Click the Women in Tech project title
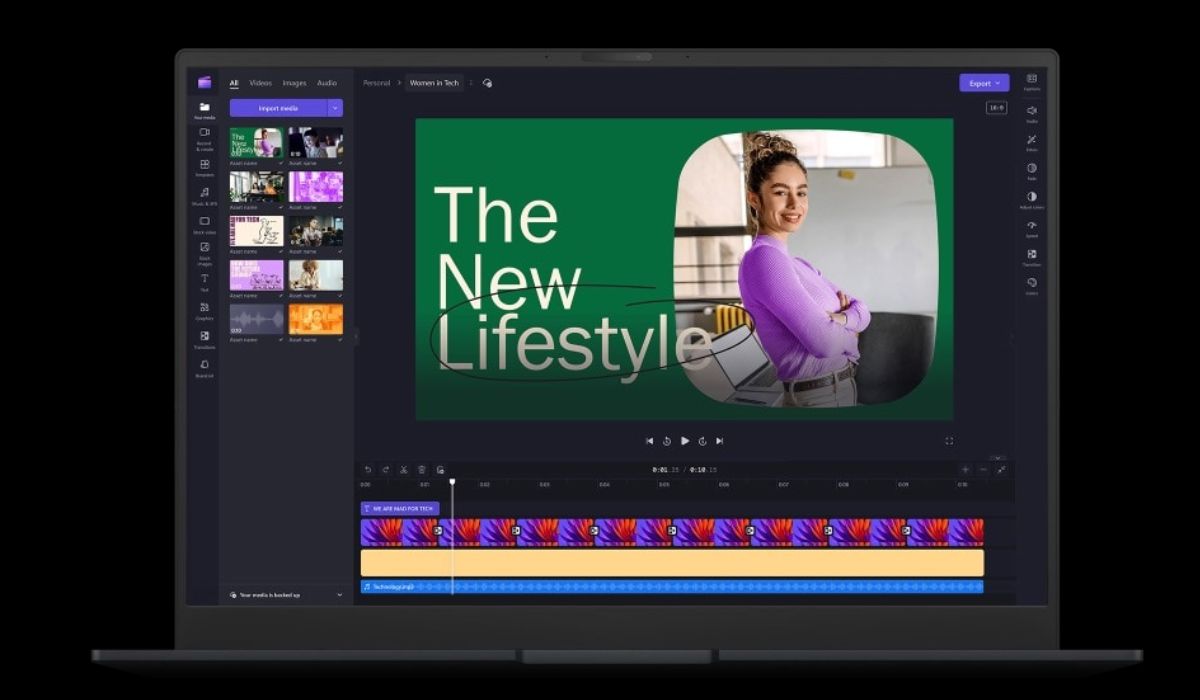Image resolution: width=1200 pixels, height=700 pixels. tap(434, 83)
